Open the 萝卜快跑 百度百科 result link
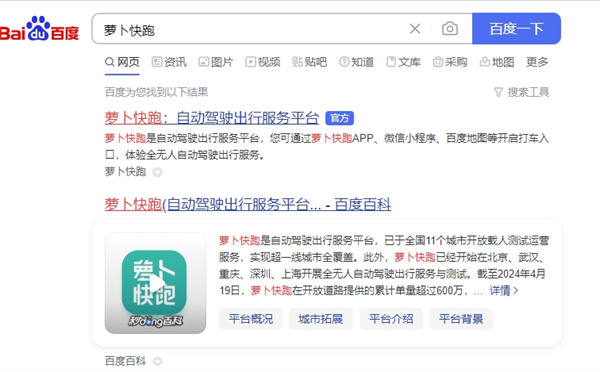Image resolution: width=600 pixels, height=372 pixels. click(x=248, y=204)
